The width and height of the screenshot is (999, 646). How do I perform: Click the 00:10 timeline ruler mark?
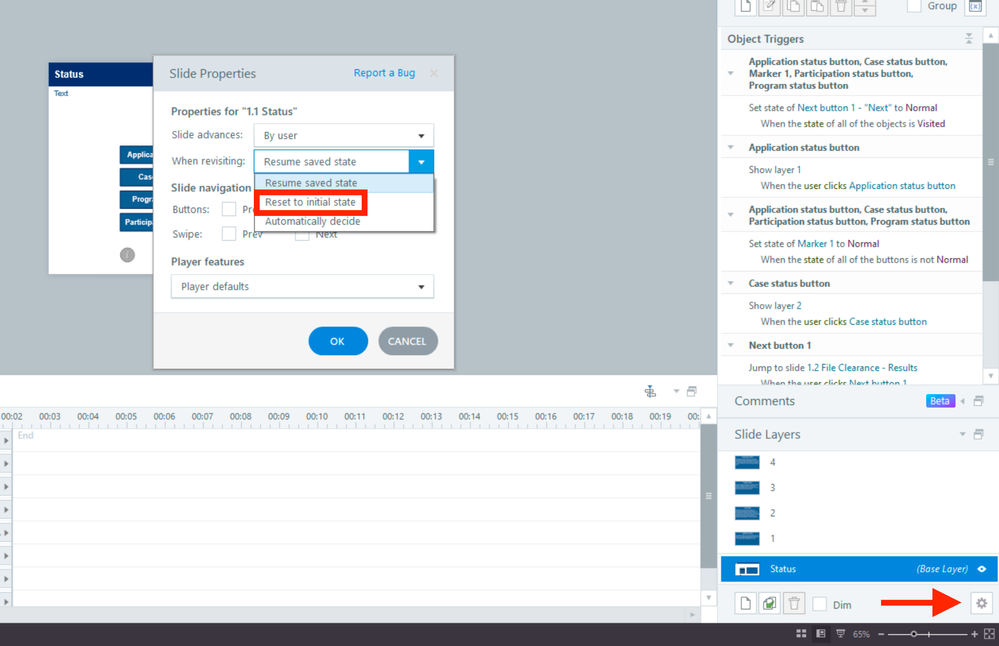[x=317, y=416]
